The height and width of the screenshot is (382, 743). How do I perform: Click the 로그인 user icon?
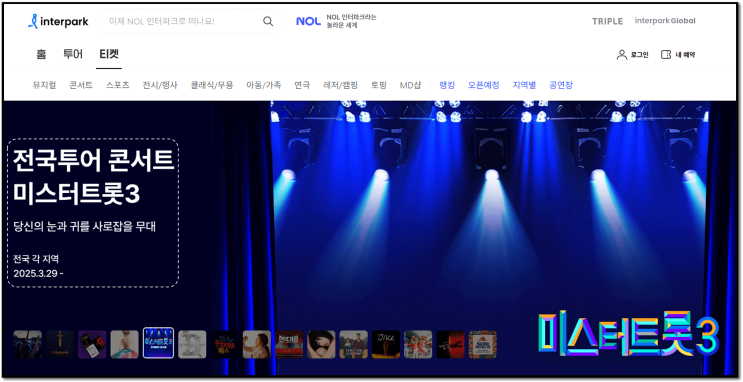coord(622,55)
